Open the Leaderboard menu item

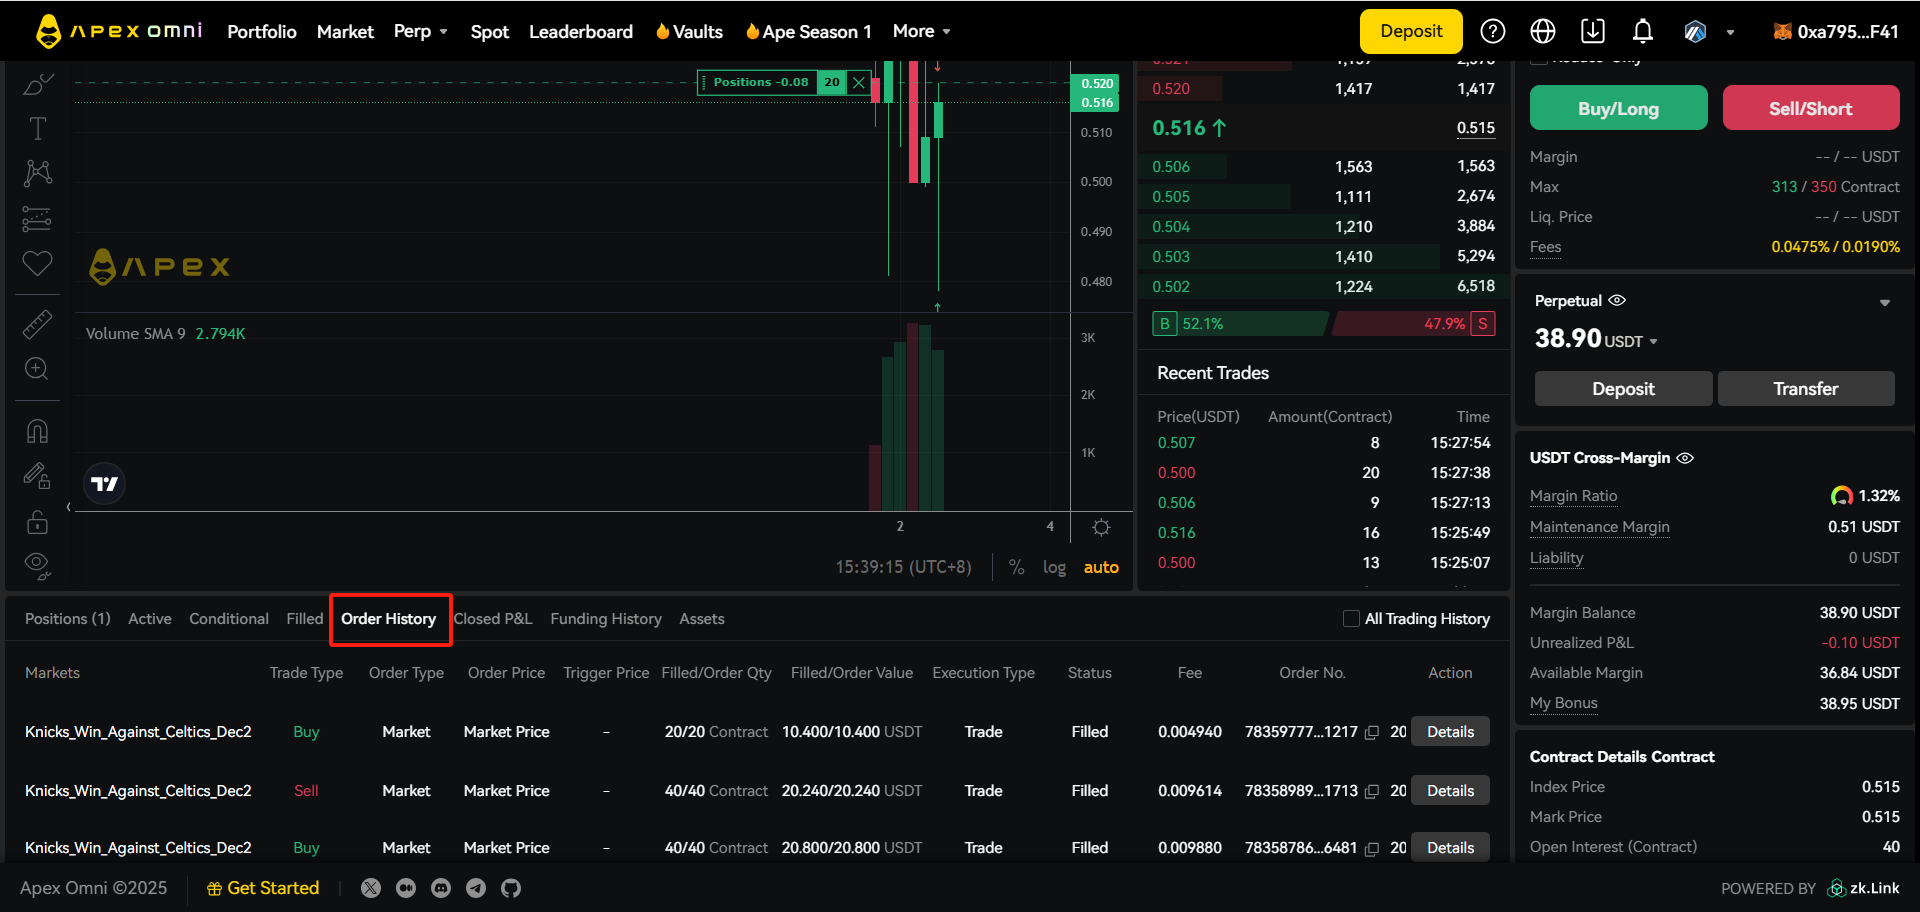click(x=580, y=32)
